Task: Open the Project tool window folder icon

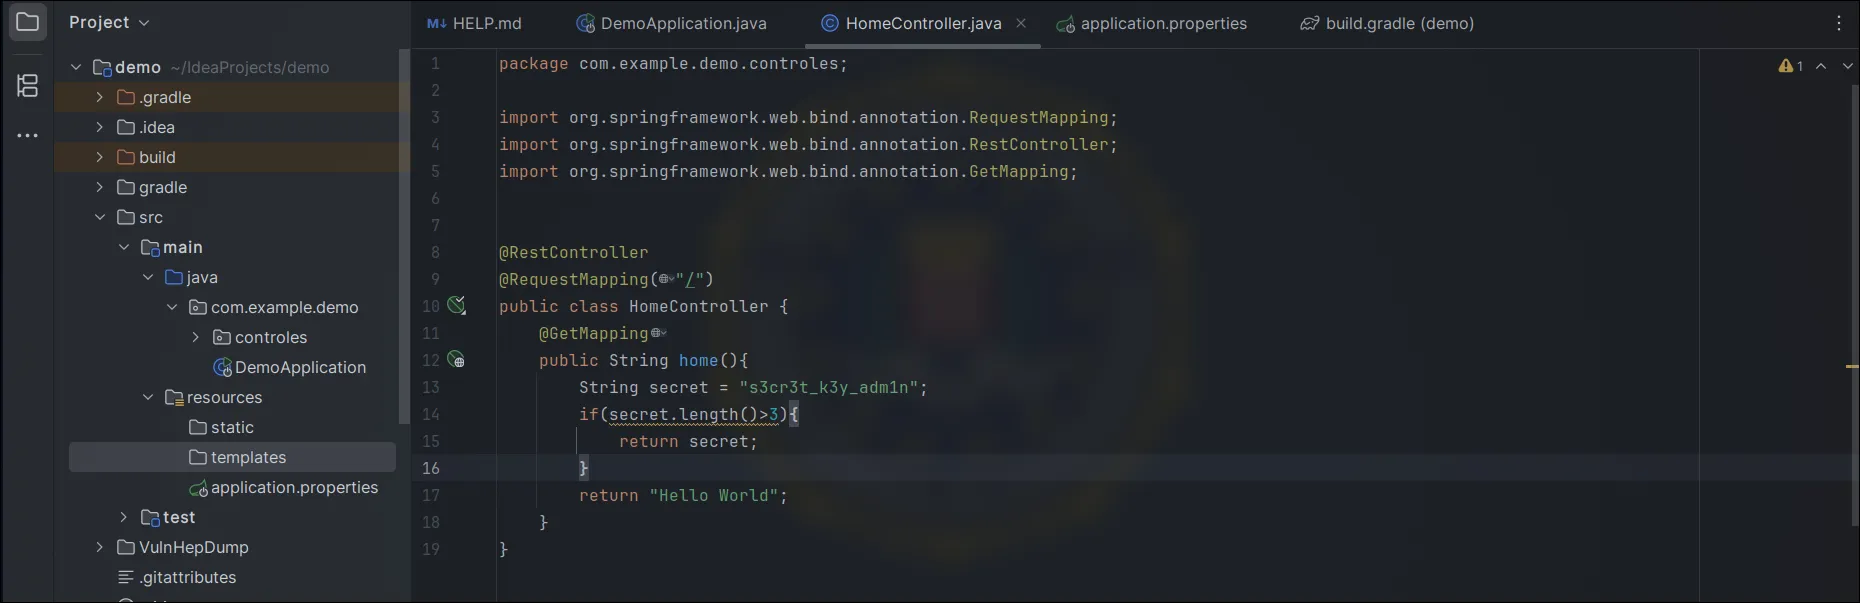Action: [x=28, y=22]
